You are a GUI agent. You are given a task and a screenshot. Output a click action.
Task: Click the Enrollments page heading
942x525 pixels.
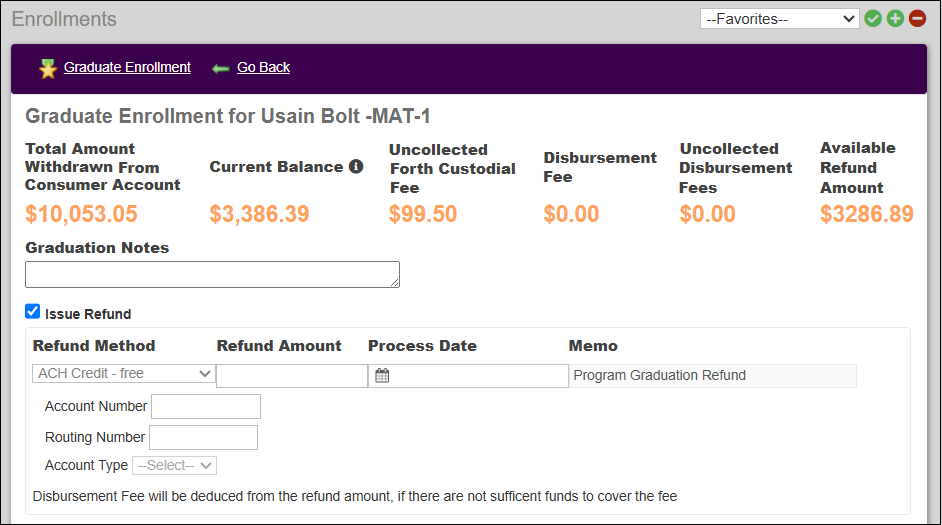[x=64, y=19]
